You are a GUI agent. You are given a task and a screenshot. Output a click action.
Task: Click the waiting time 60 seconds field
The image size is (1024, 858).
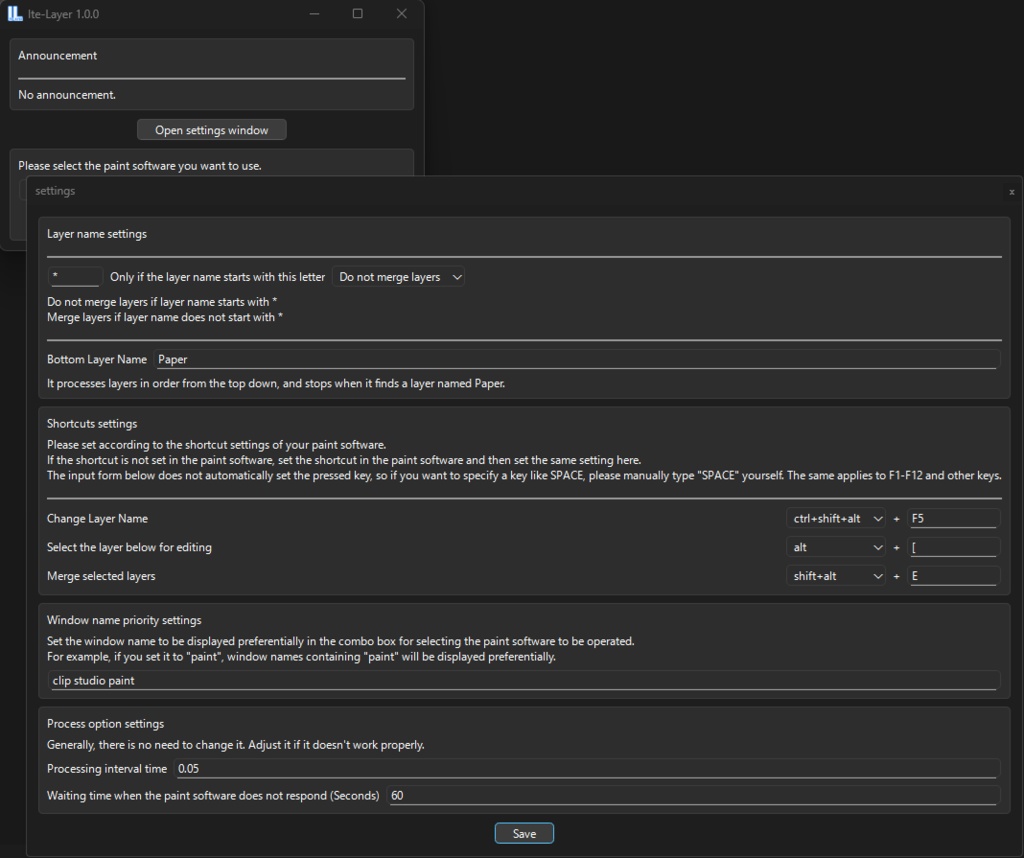(694, 795)
